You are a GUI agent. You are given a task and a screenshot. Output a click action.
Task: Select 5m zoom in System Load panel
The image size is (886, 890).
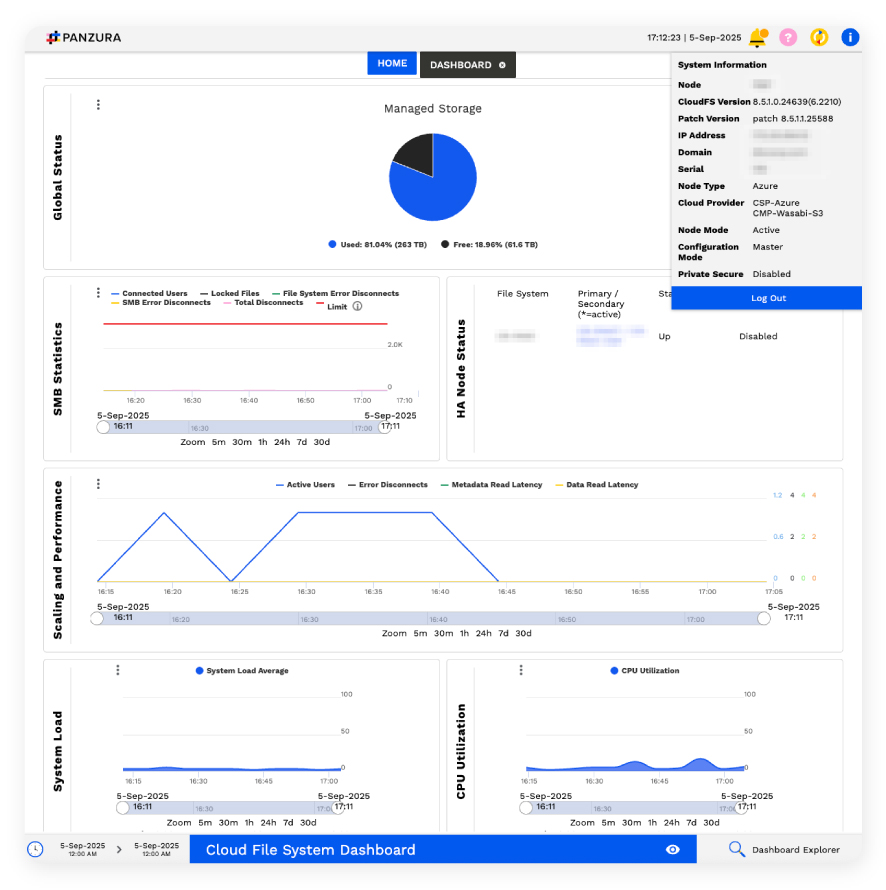(205, 822)
